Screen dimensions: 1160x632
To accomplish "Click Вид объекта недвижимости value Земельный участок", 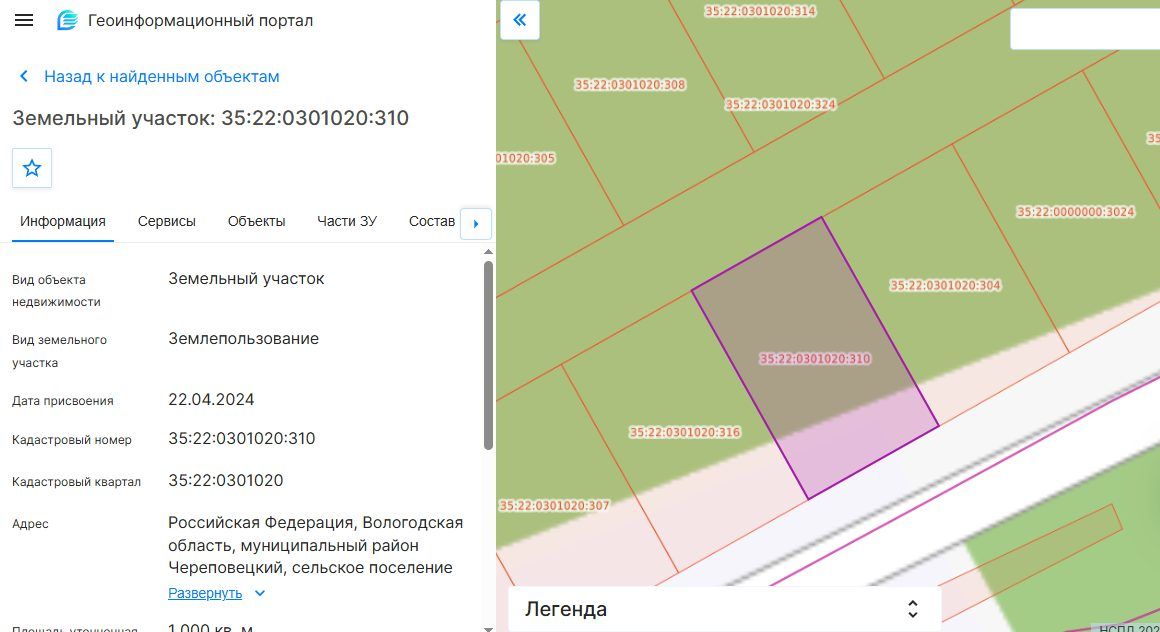I will (x=246, y=278).
